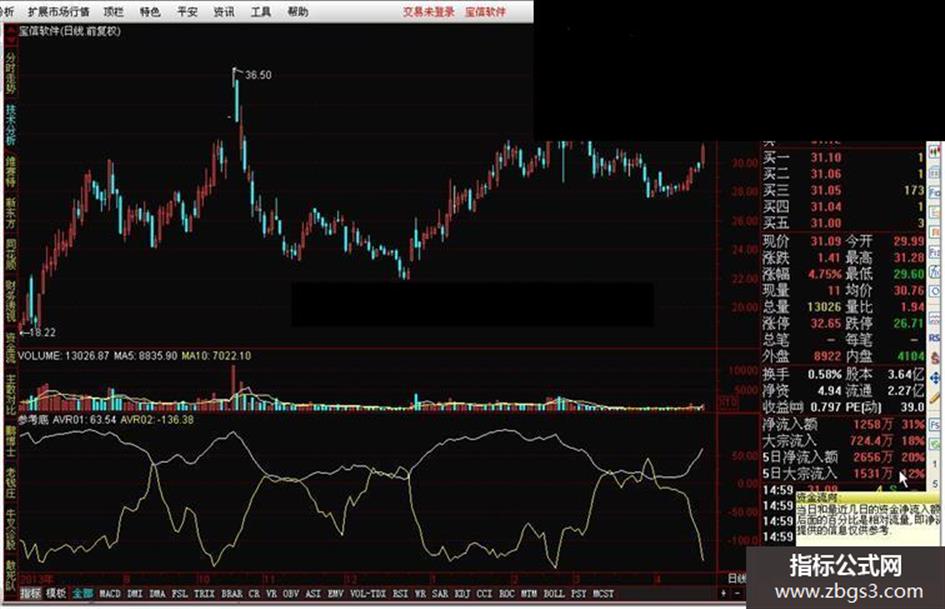Select the 模板 tab in bottom bar
The image size is (945, 609).
pyautogui.click(x=57, y=593)
